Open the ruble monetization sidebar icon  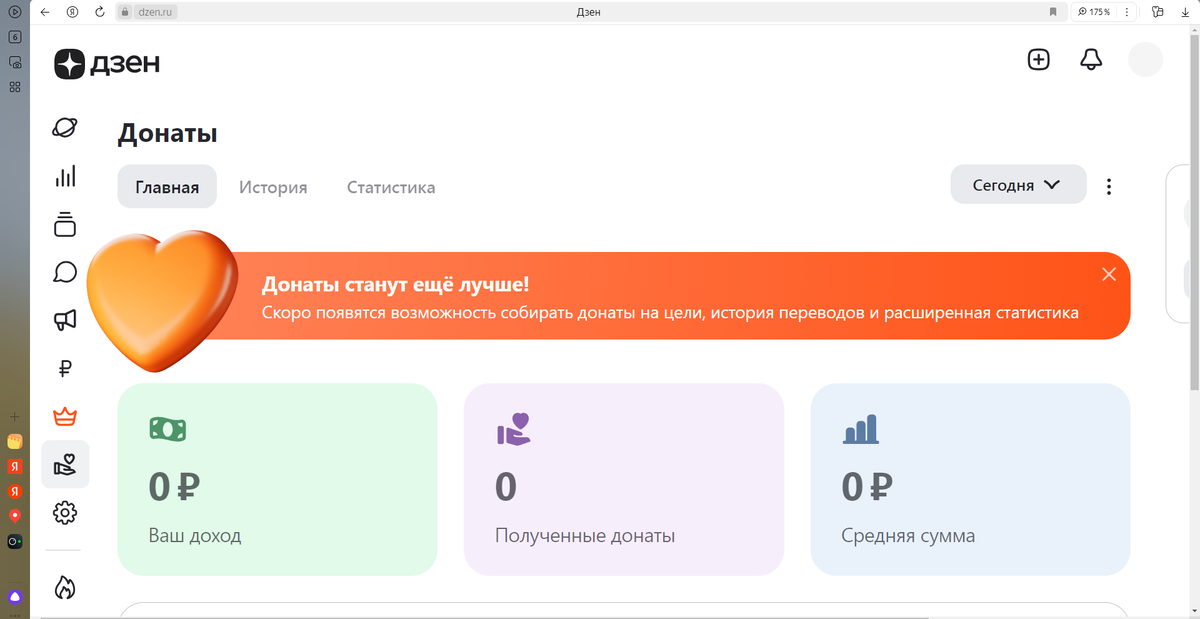point(65,368)
